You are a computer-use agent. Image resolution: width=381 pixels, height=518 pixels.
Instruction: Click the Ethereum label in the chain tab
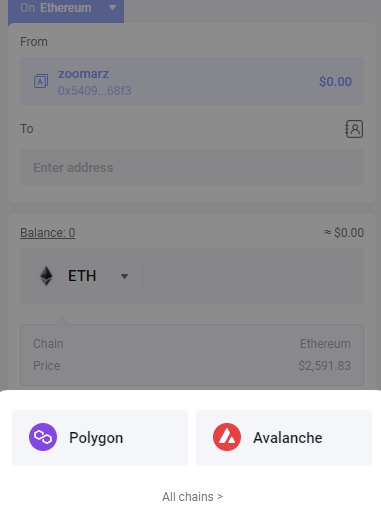[66, 8]
